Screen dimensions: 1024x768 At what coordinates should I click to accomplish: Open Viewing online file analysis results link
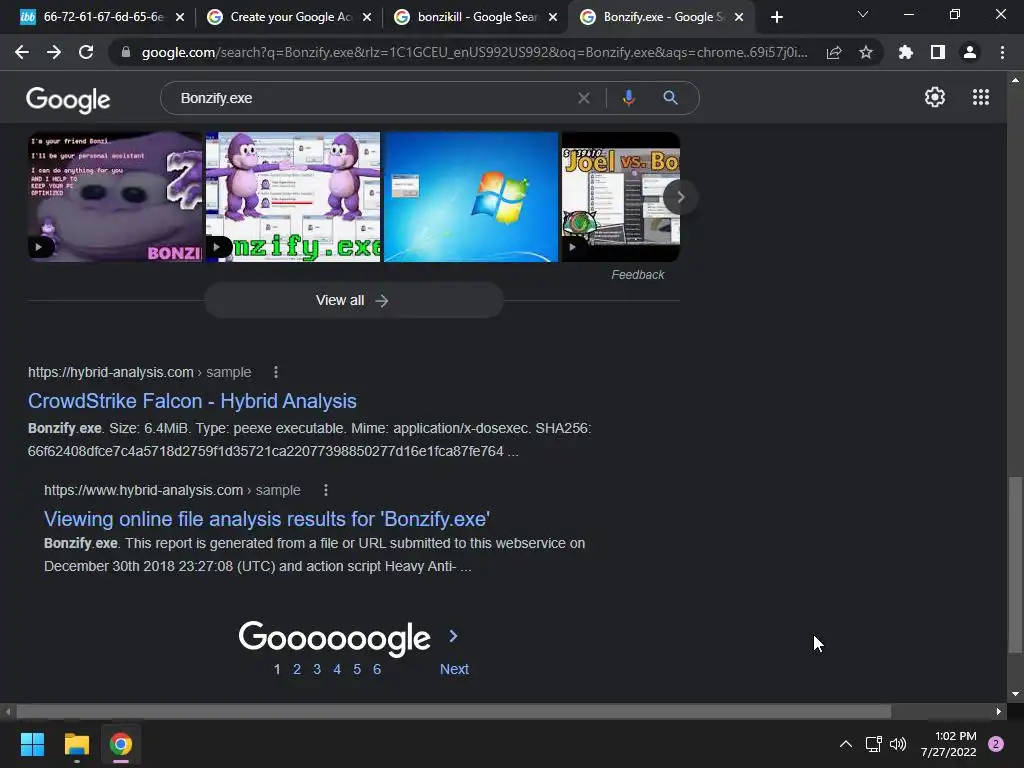[x=266, y=519]
